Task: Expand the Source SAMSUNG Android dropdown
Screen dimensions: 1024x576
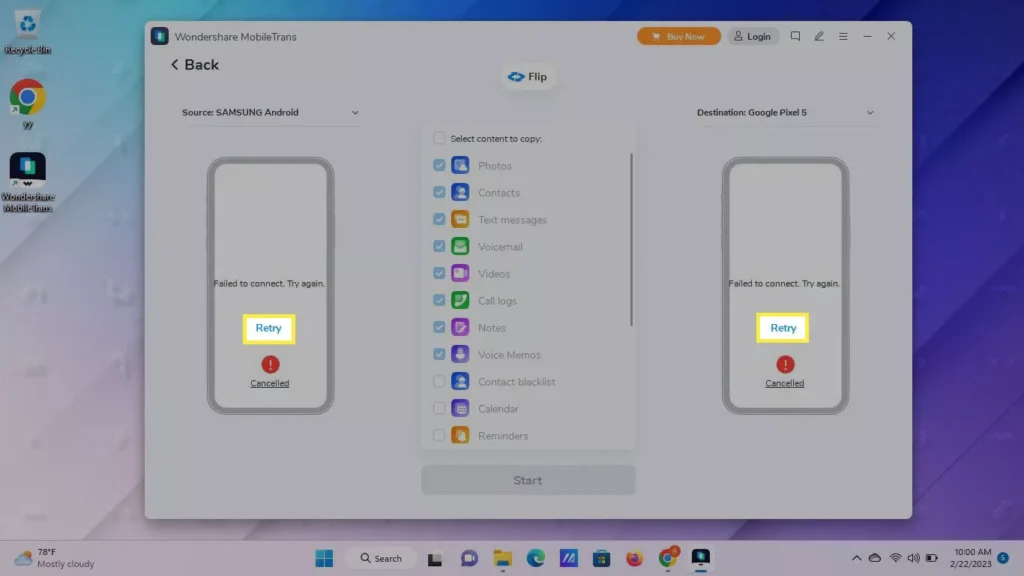Action: 355,113
